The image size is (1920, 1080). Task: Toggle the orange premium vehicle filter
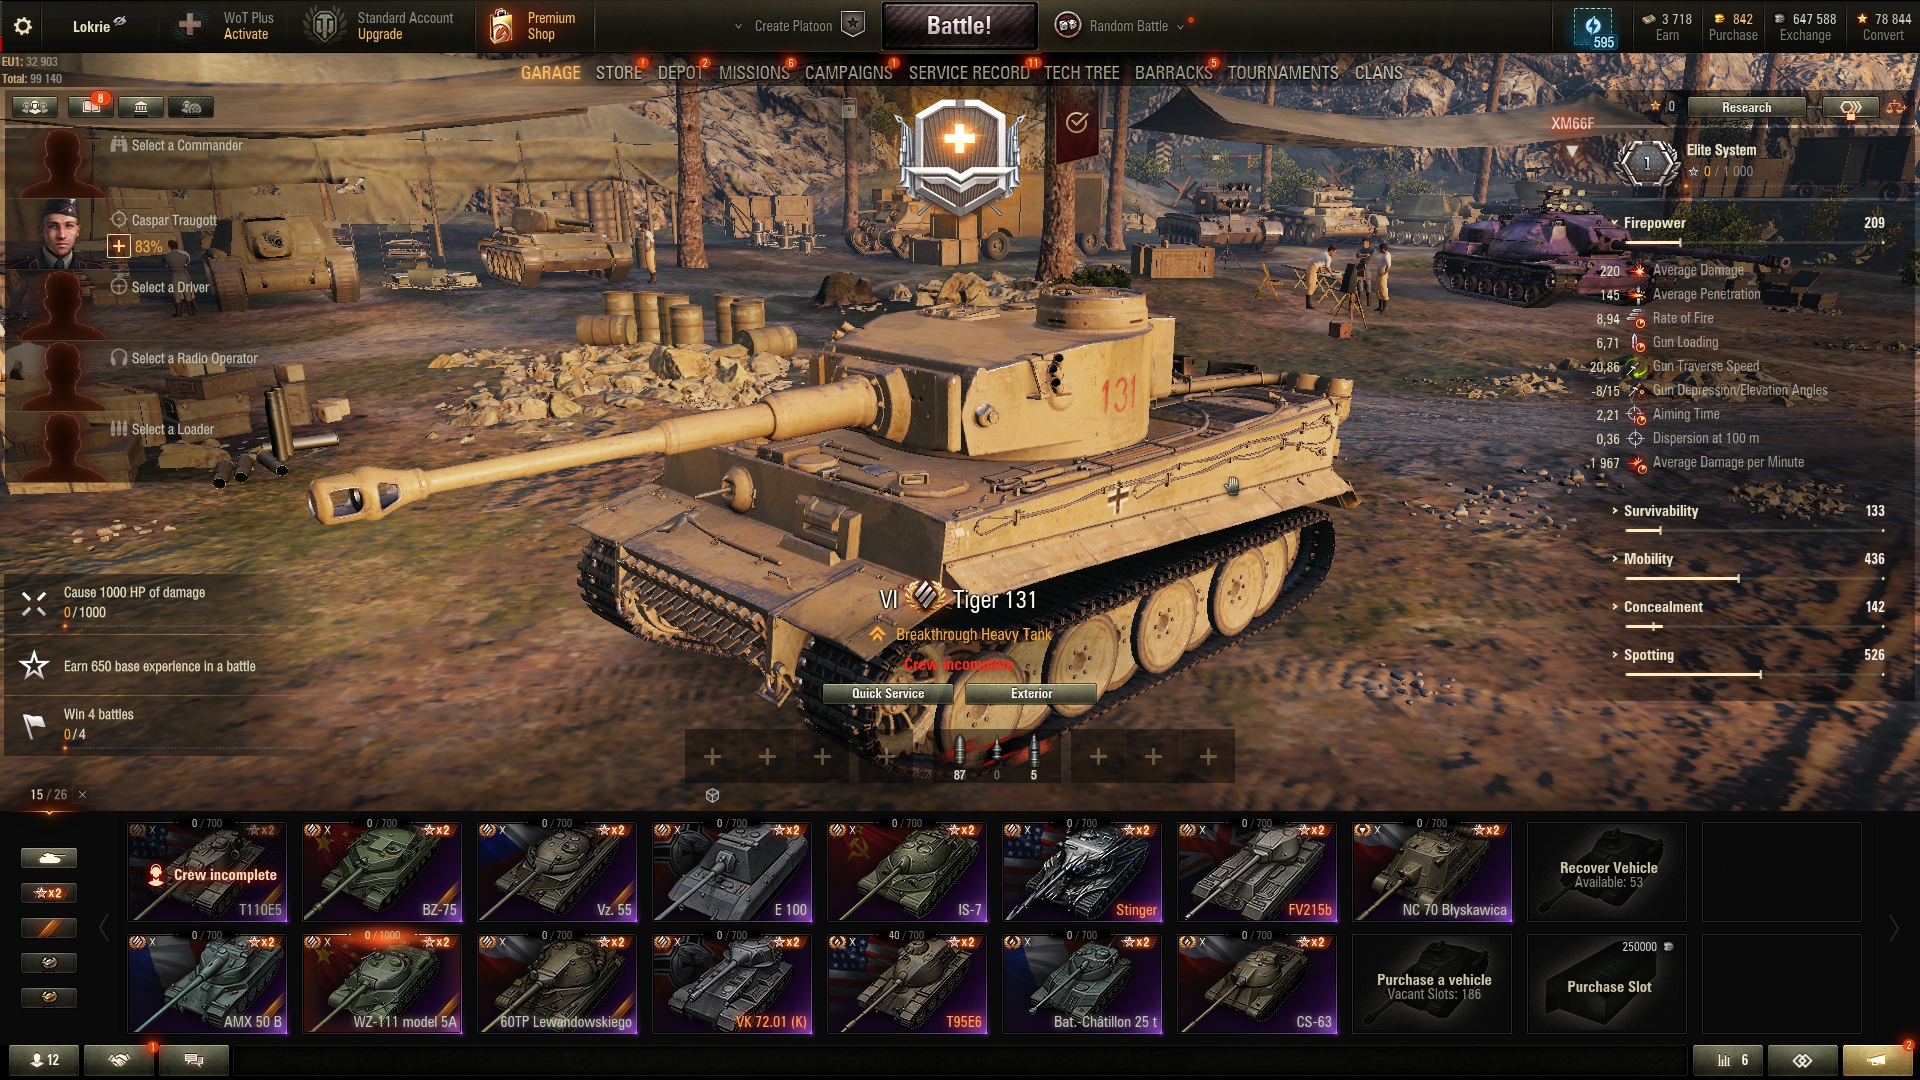(49, 928)
